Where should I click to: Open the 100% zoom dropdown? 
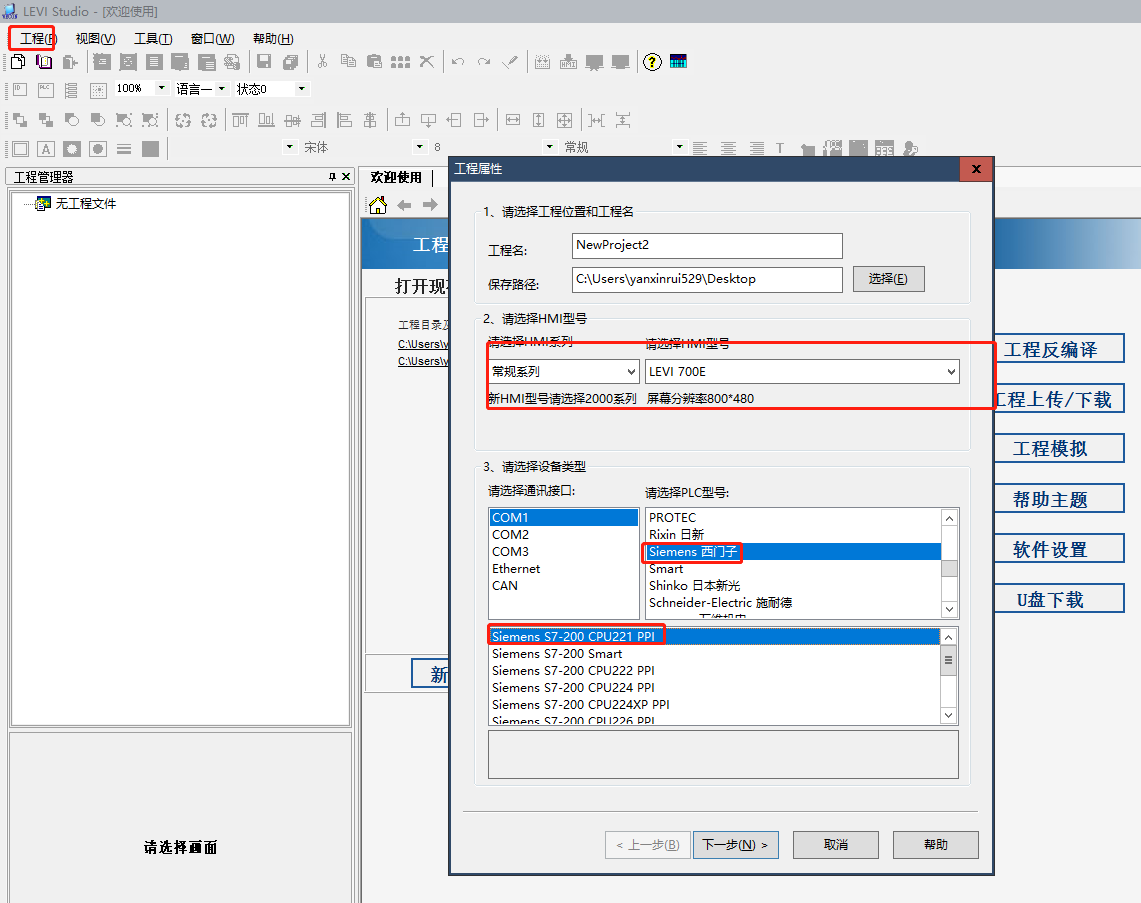(x=162, y=88)
